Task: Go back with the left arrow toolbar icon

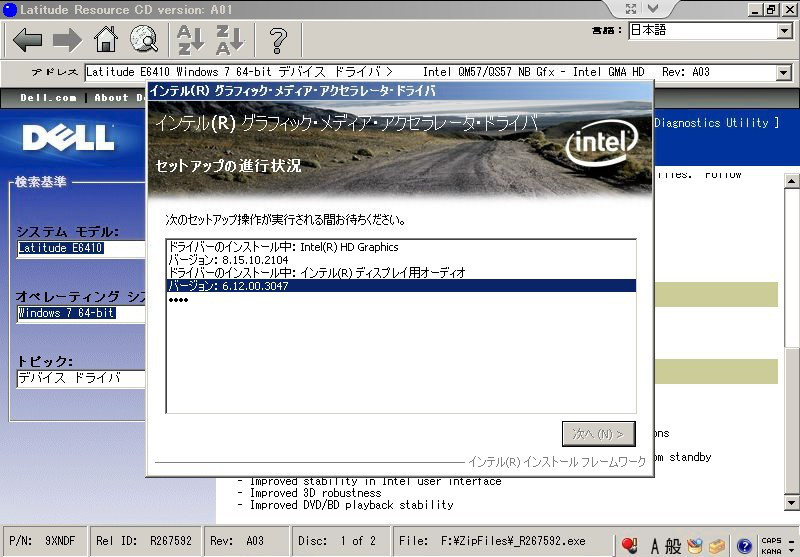Action: click(x=28, y=39)
